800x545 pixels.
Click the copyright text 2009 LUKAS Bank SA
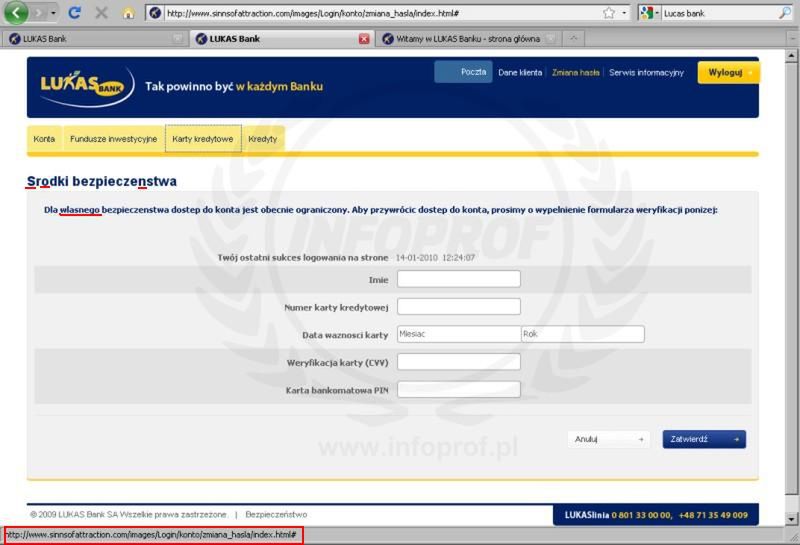[x=129, y=514]
